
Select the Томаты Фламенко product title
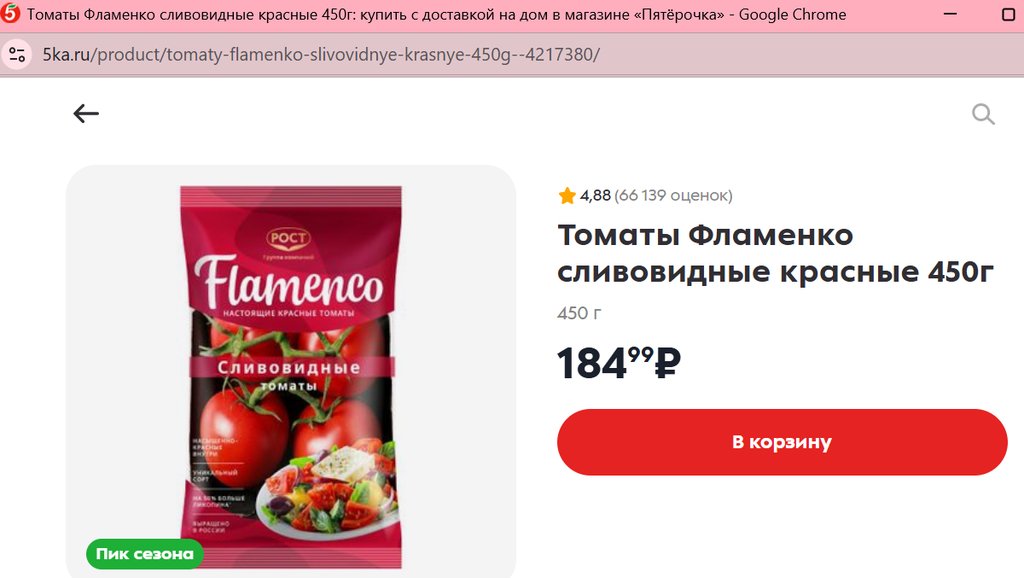click(x=775, y=253)
